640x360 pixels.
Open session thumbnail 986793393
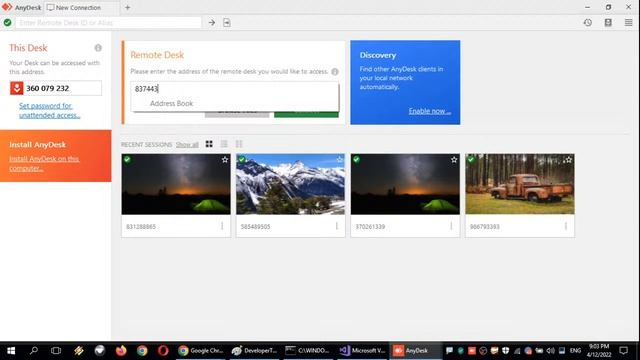pyautogui.click(x=520, y=184)
